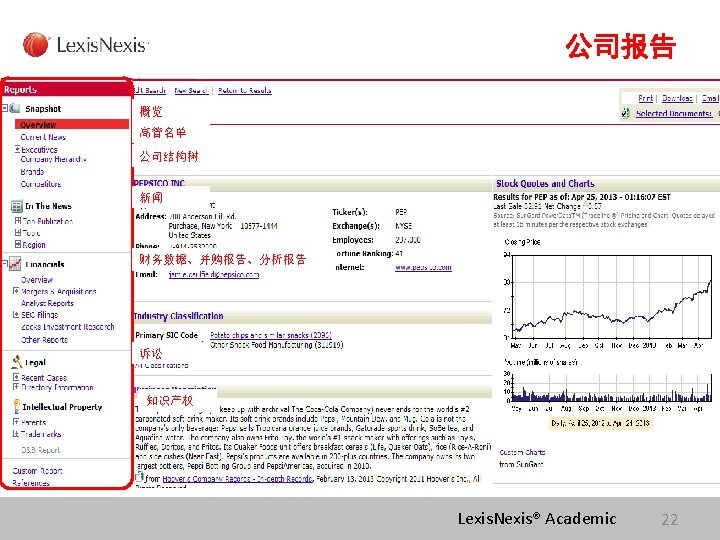Open Custom Report
This screenshot has width=720, height=540.
click(37, 471)
